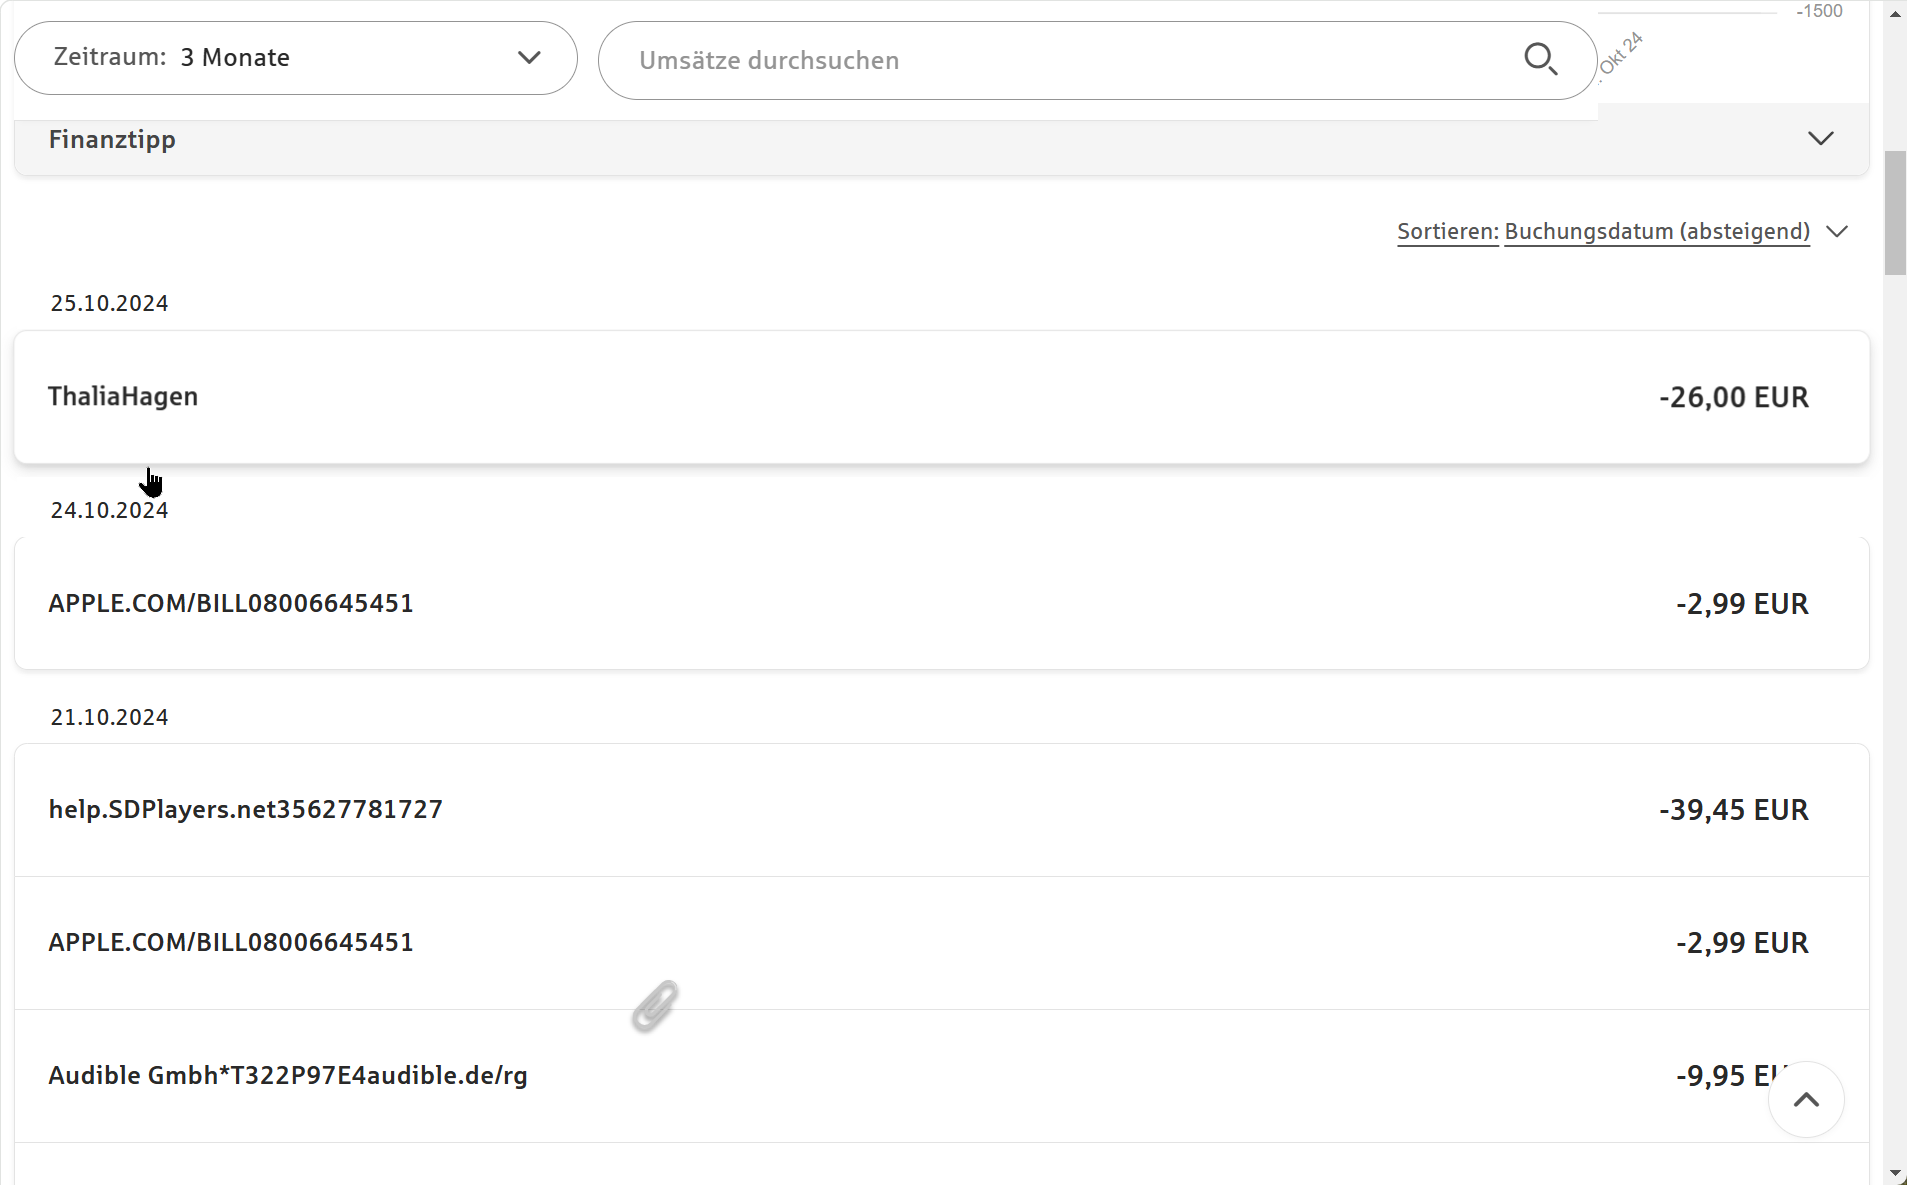Click the 21.10.2024 date heading
This screenshot has height=1185, width=1907.
109,717
